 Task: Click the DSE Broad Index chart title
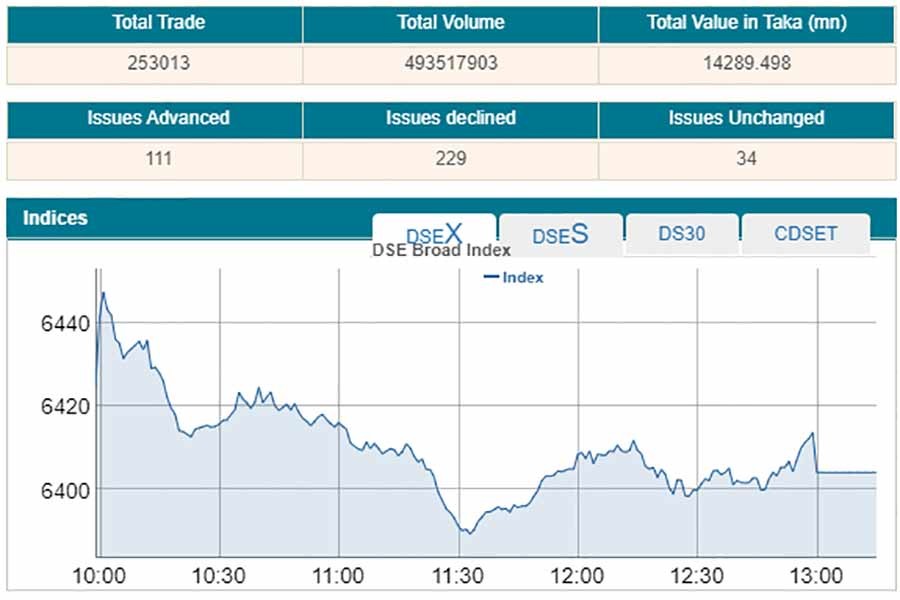(x=441, y=250)
